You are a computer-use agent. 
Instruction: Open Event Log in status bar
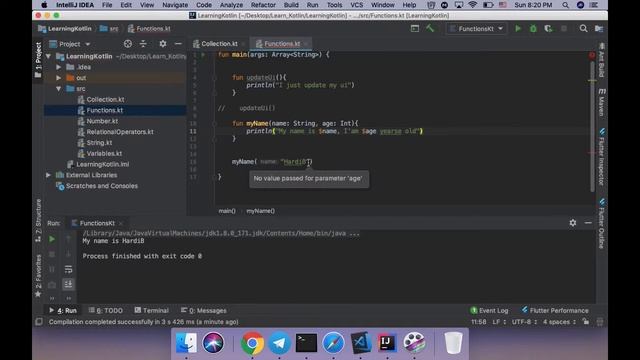tap(489, 310)
